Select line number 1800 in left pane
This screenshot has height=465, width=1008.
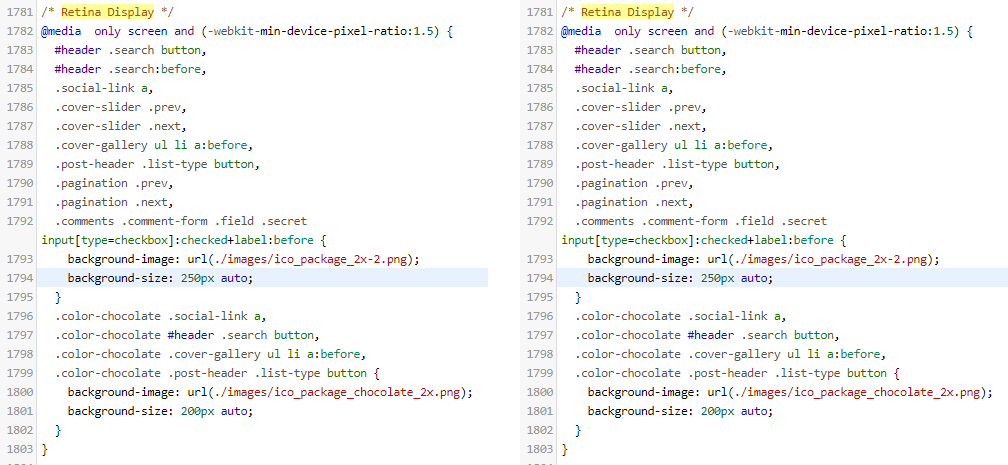pos(19,392)
